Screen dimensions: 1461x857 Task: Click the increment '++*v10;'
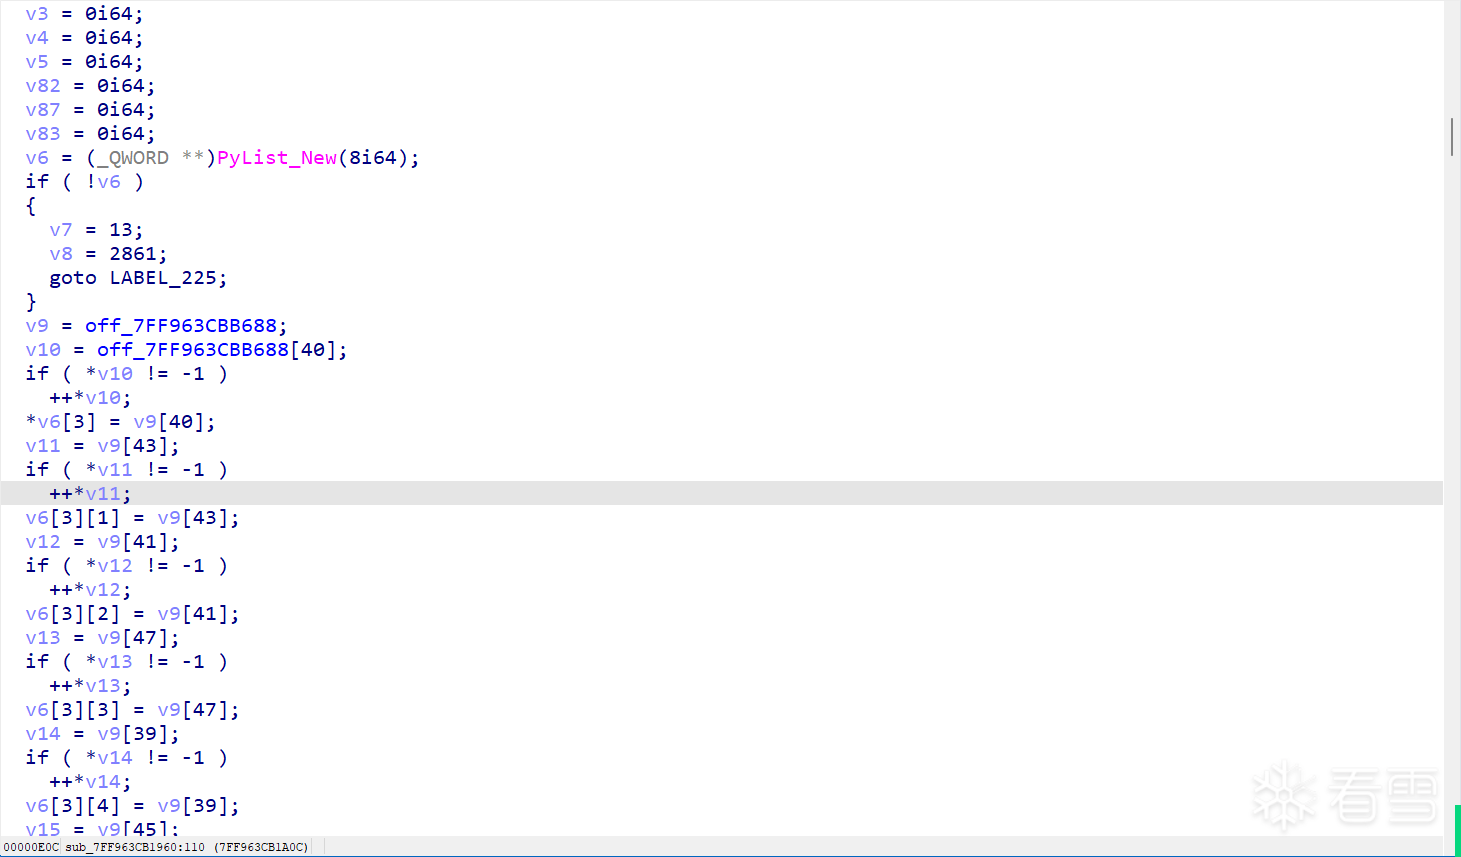[x=90, y=398]
